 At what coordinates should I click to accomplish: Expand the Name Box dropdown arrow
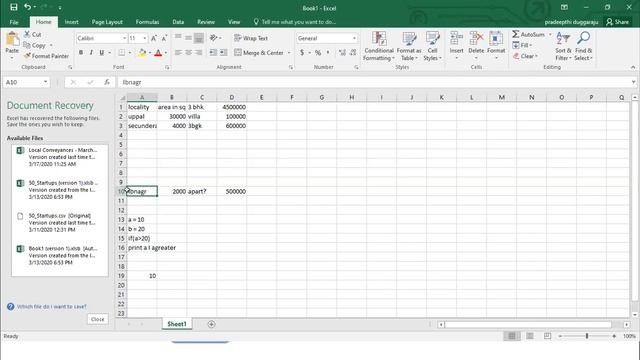[45, 82]
